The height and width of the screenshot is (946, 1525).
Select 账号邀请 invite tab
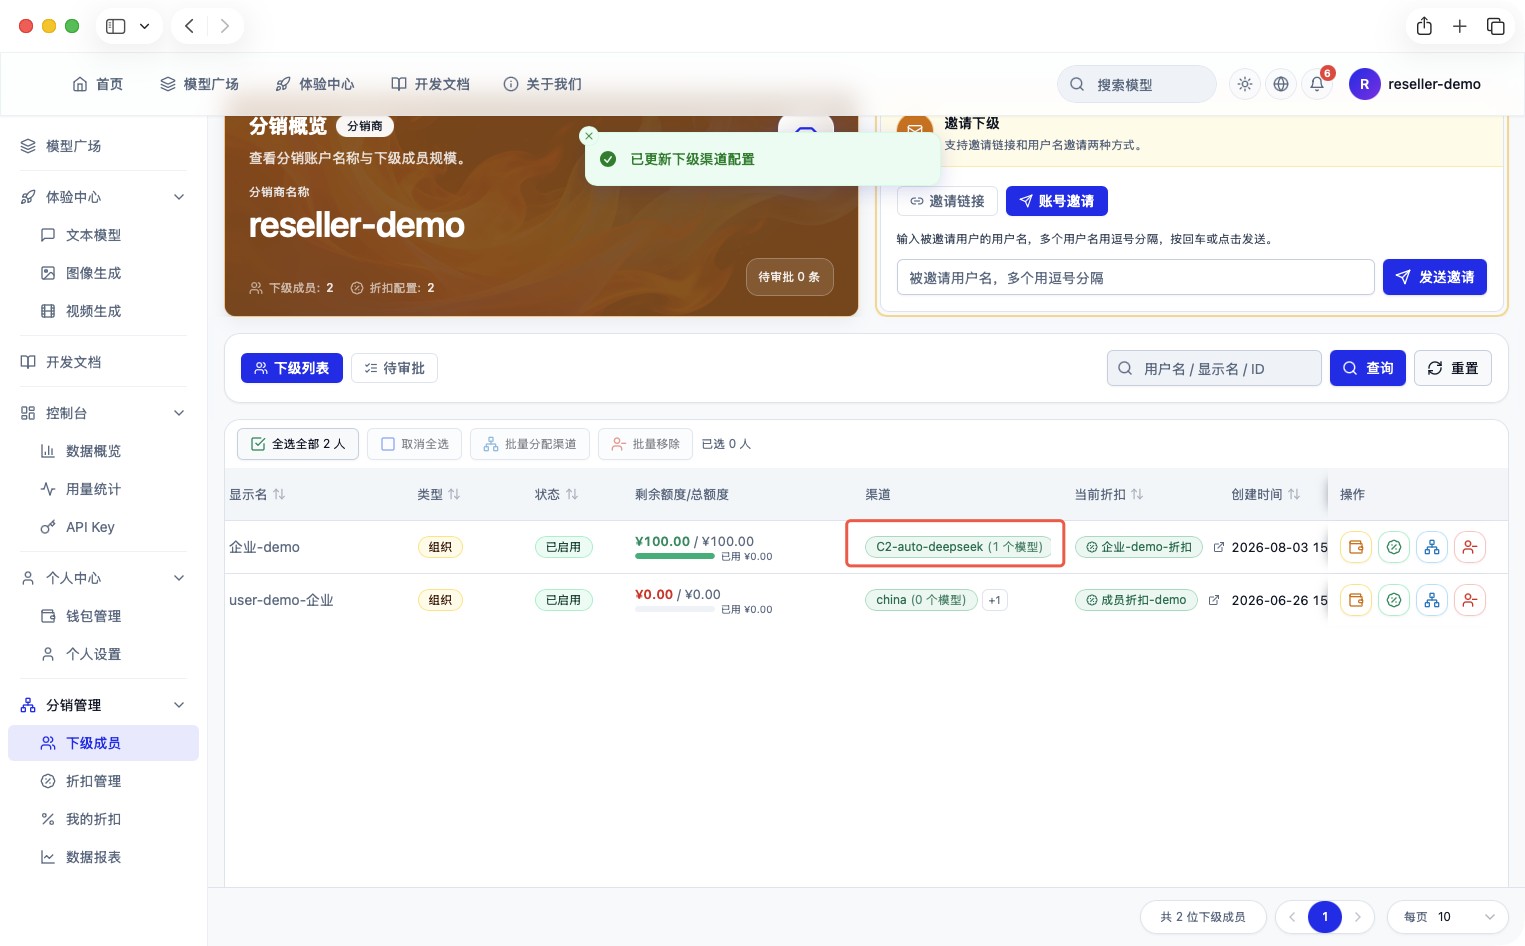pyautogui.click(x=1057, y=201)
